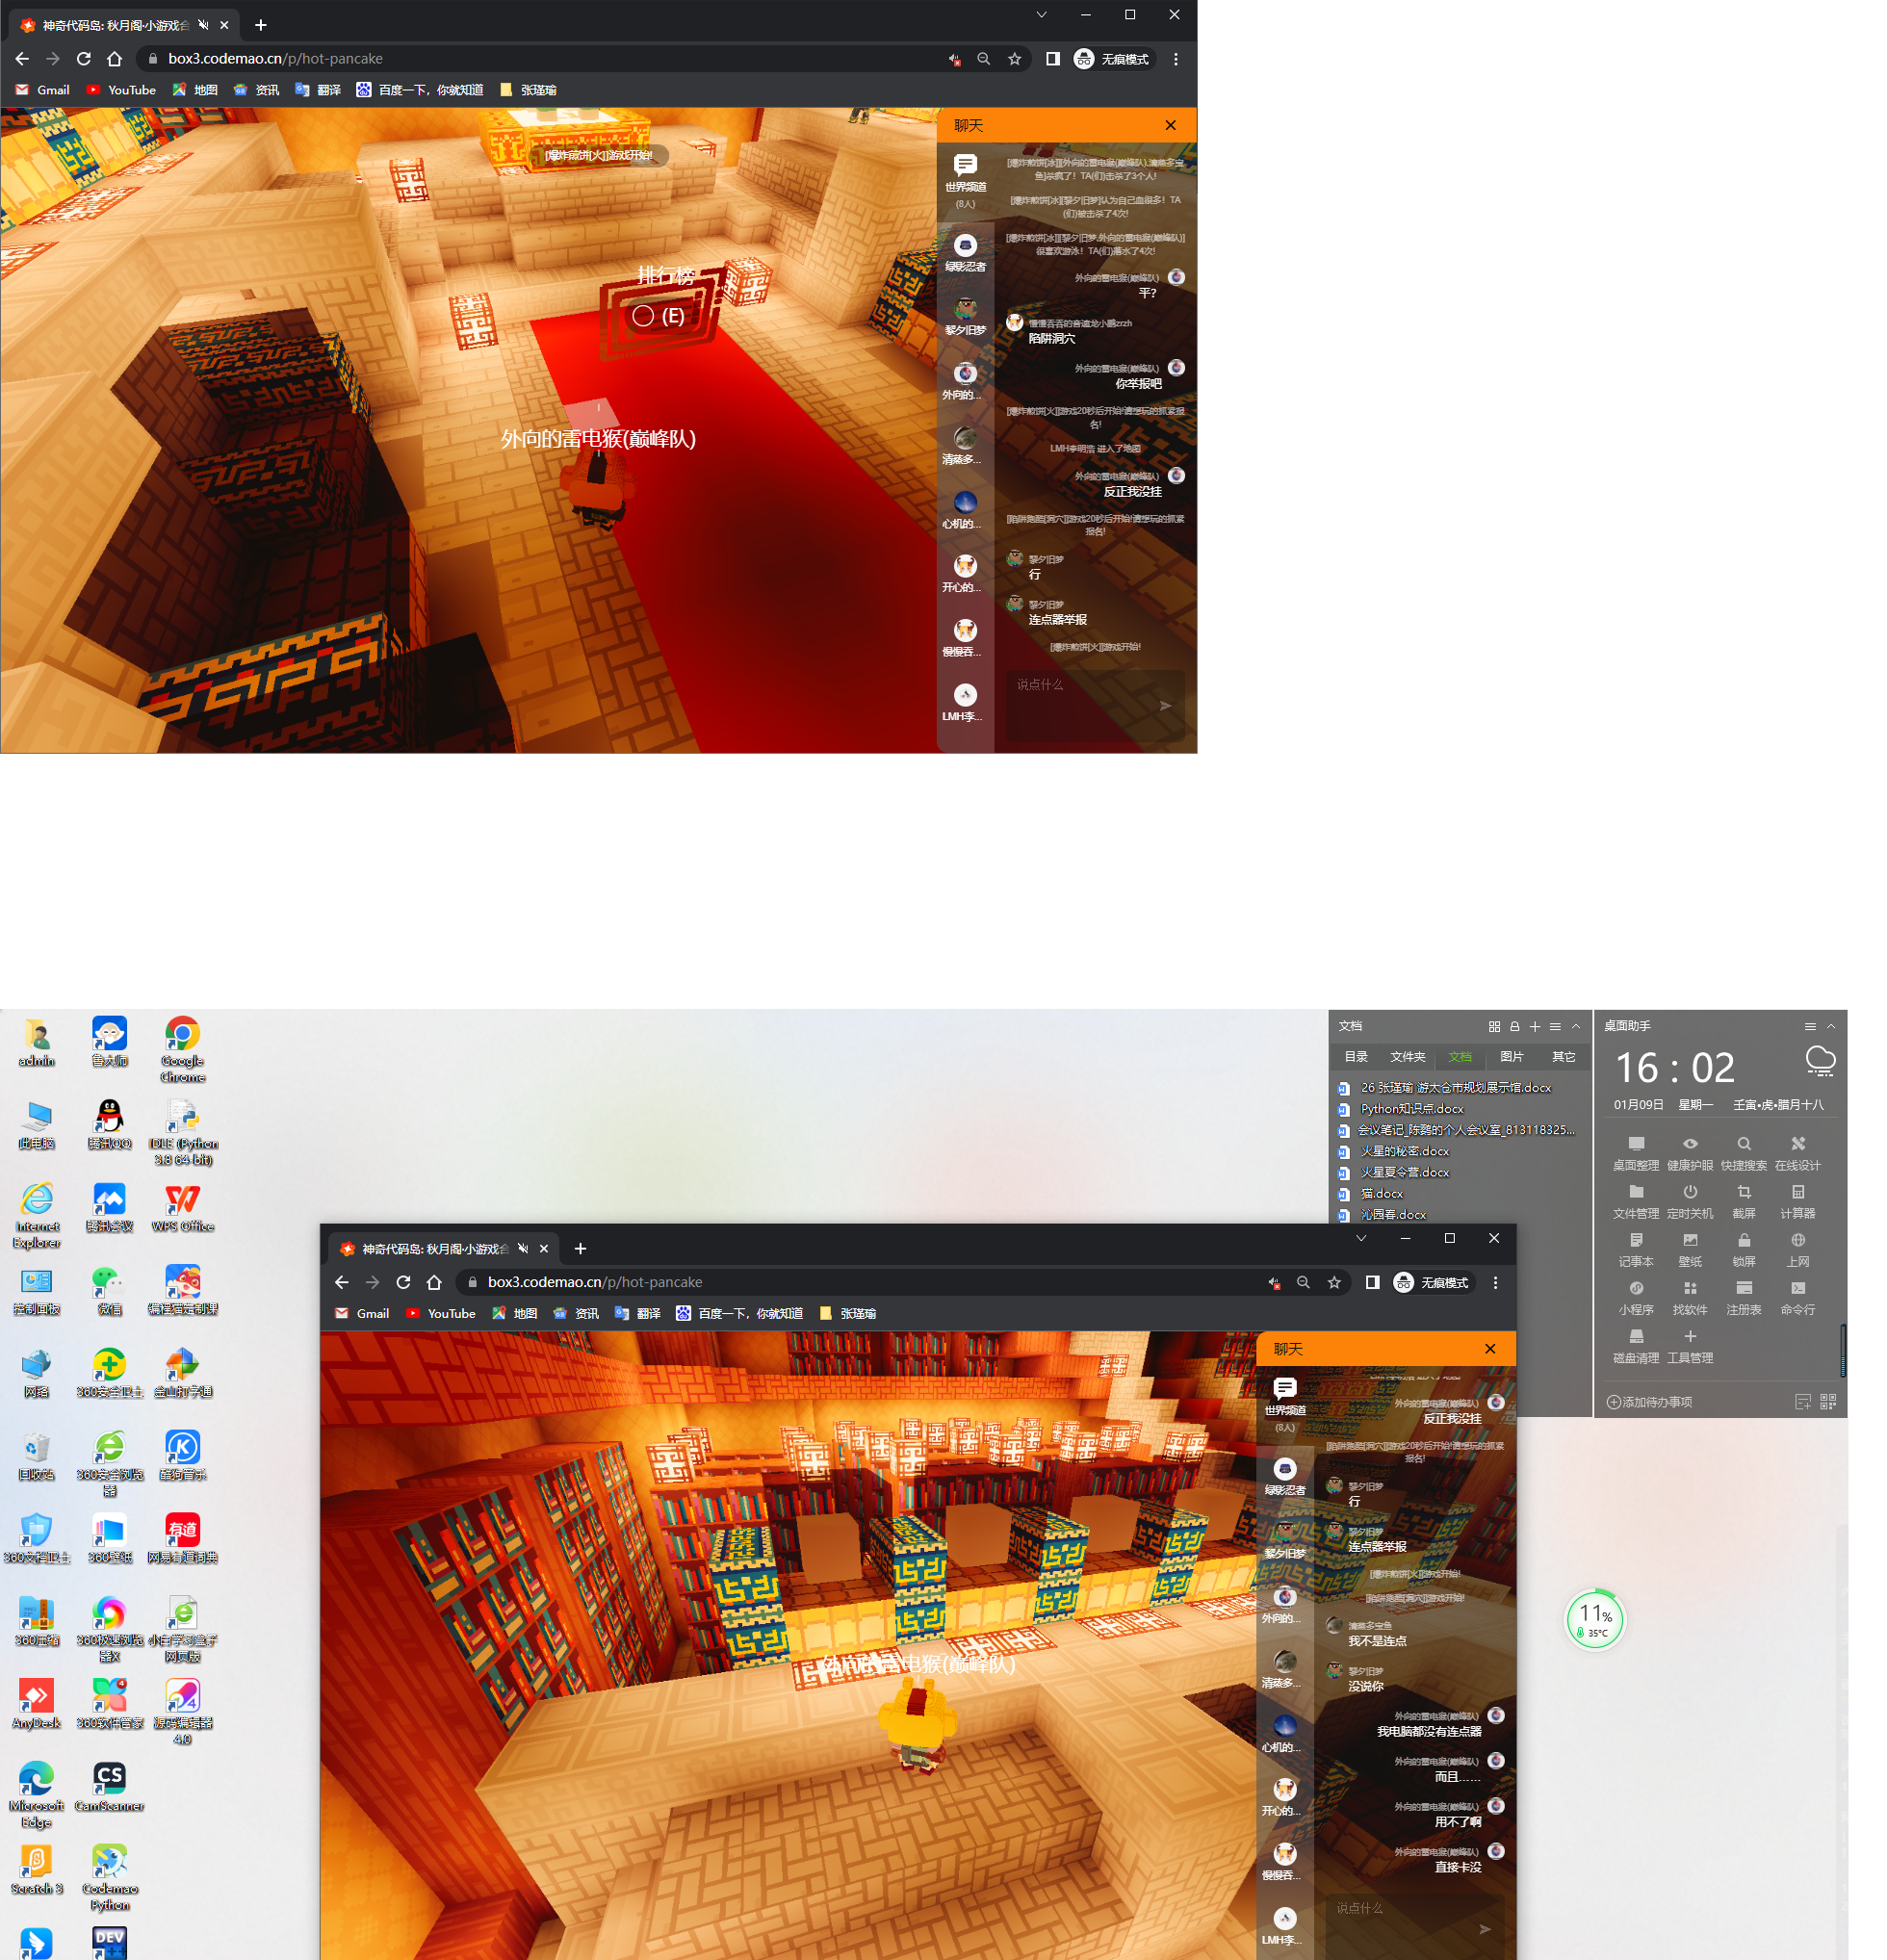Image resolution: width=1887 pixels, height=1960 pixels.
Task: Toggle tab mute icon in upper Chrome window
Action: click(203, 25)
